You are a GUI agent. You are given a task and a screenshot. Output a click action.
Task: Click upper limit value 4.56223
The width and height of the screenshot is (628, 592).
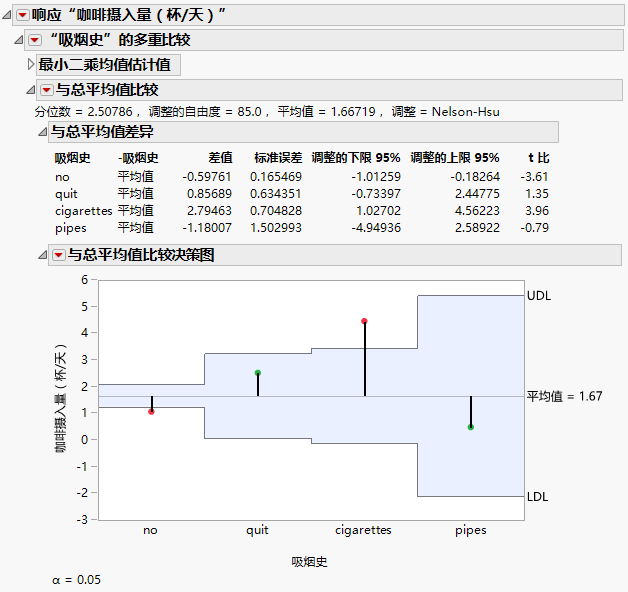coord(477,211)
